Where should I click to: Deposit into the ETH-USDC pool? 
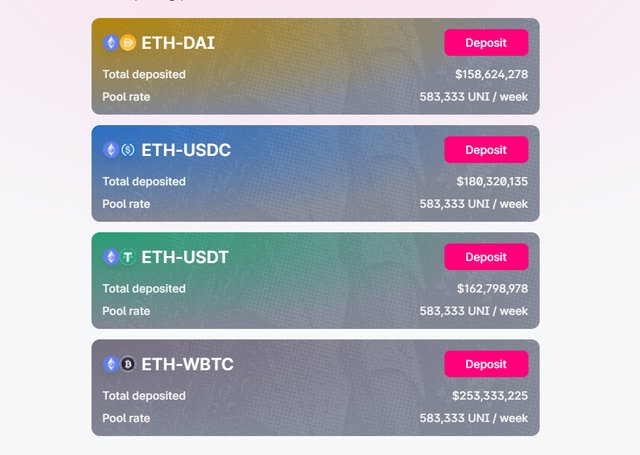486,150
